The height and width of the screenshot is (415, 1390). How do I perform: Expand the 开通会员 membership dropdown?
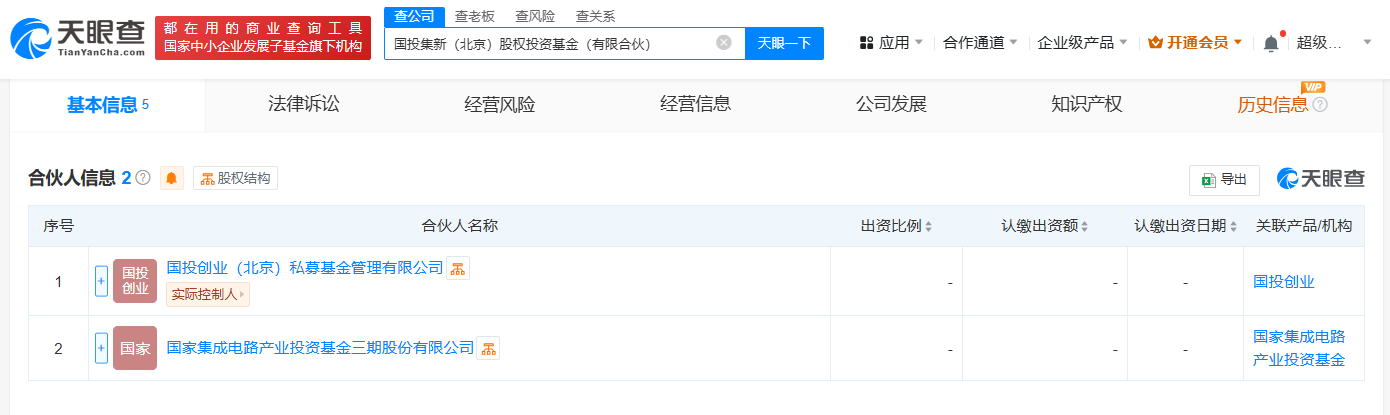1195,43
